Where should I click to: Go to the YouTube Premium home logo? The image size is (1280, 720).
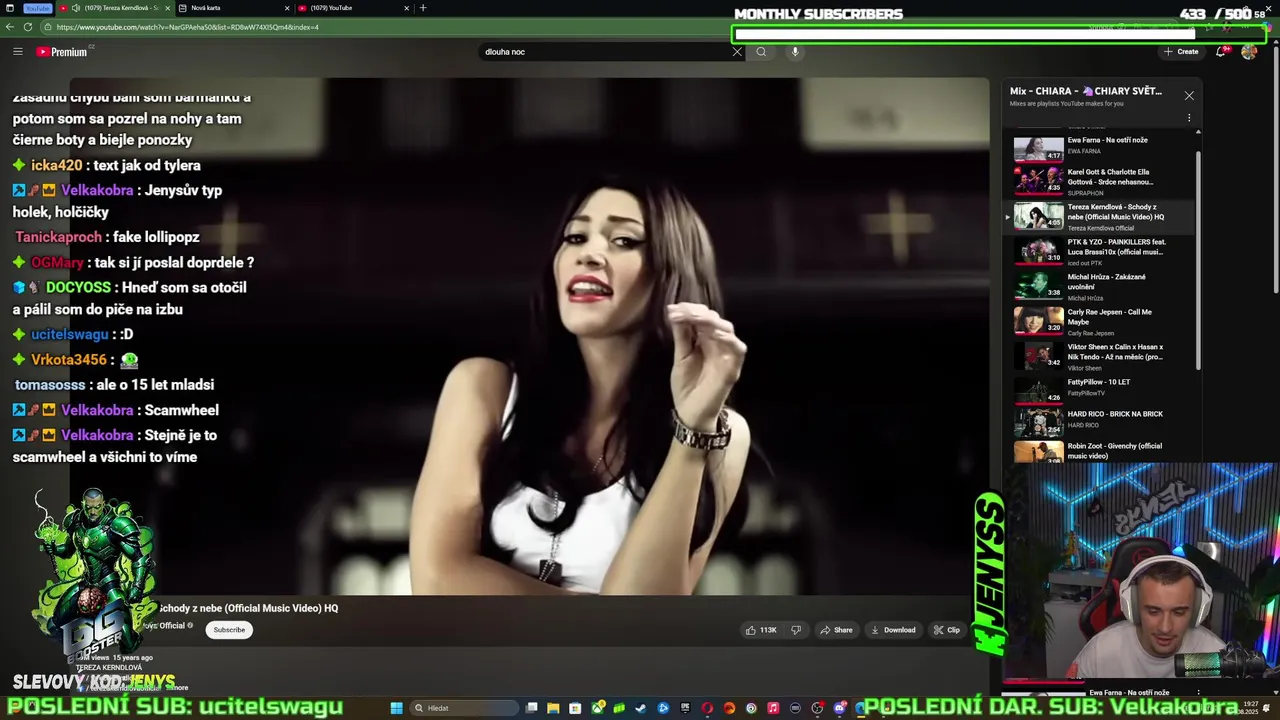(62, 52)
